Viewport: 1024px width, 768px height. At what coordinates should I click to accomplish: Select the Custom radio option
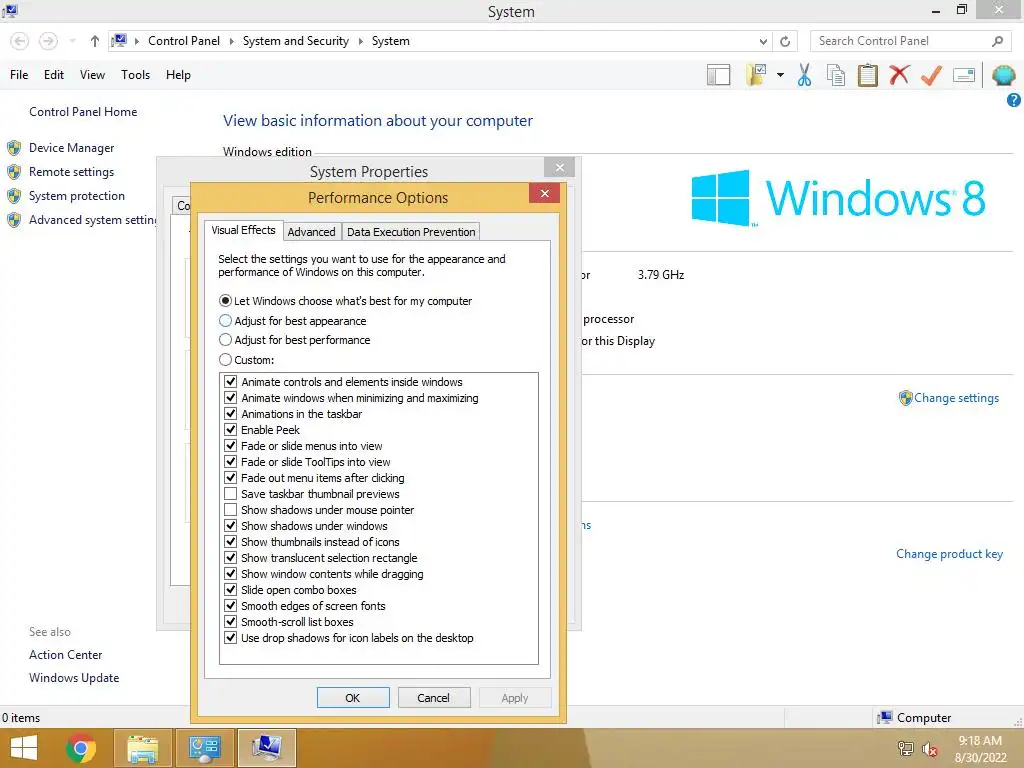[x=225, y=359]
